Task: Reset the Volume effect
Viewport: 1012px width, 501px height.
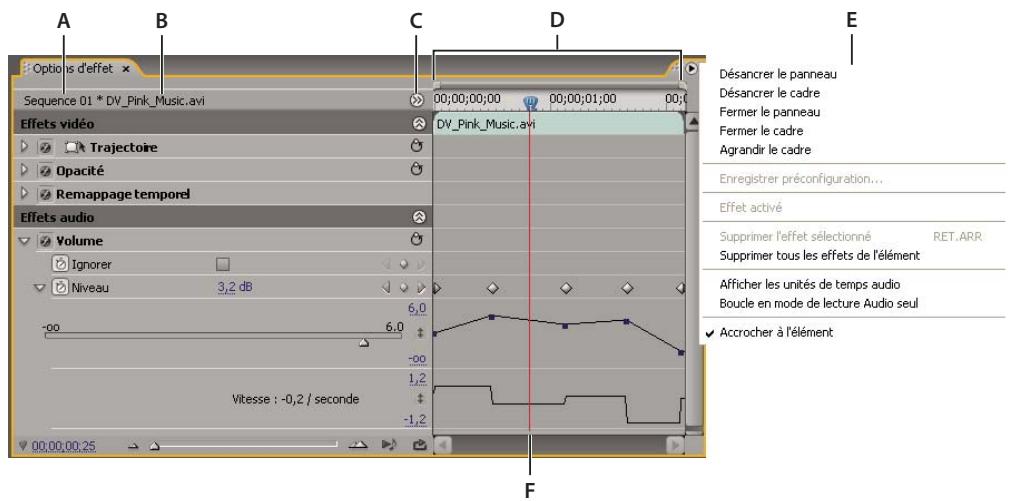Action: pyautogui.click(x=416, y=239)
